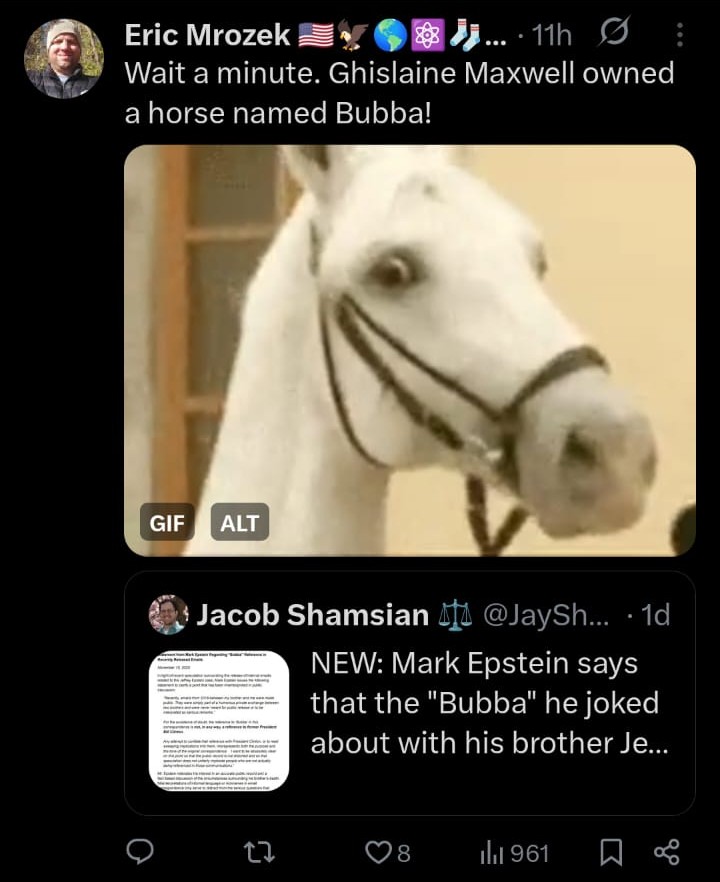Play the white horse GIF

[410, 350]
